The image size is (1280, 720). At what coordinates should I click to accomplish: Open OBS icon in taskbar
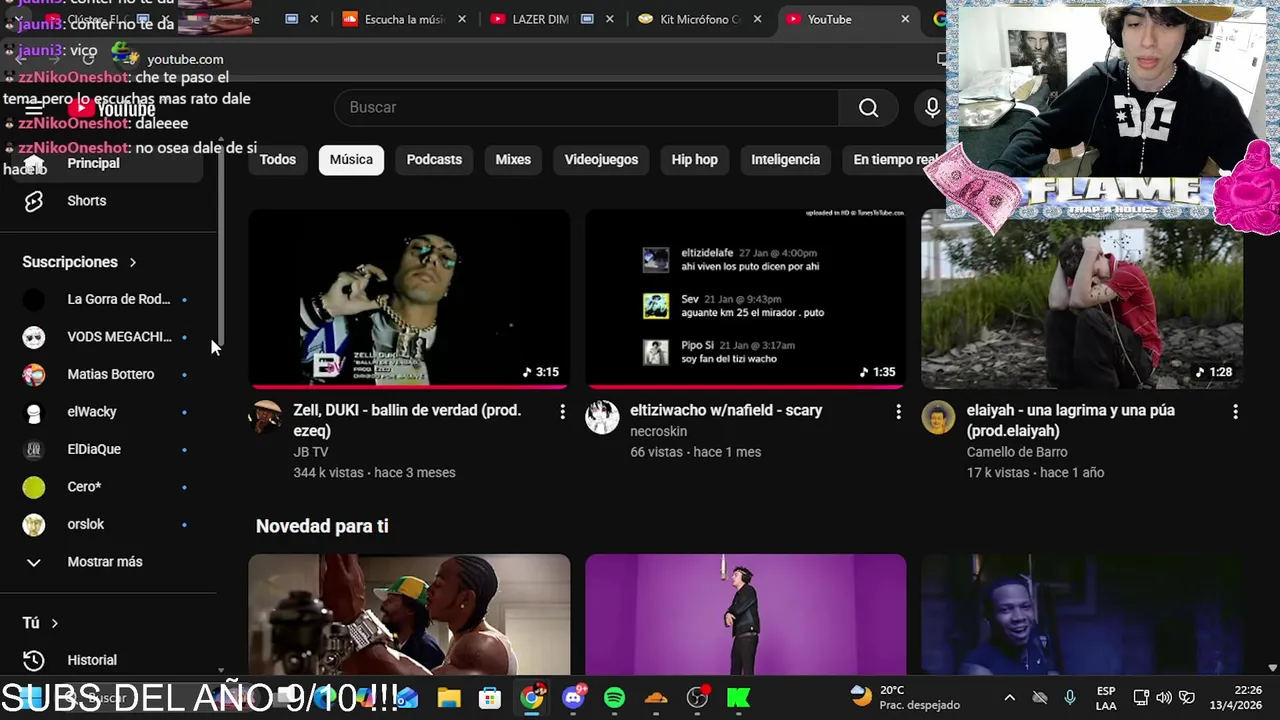697,697
